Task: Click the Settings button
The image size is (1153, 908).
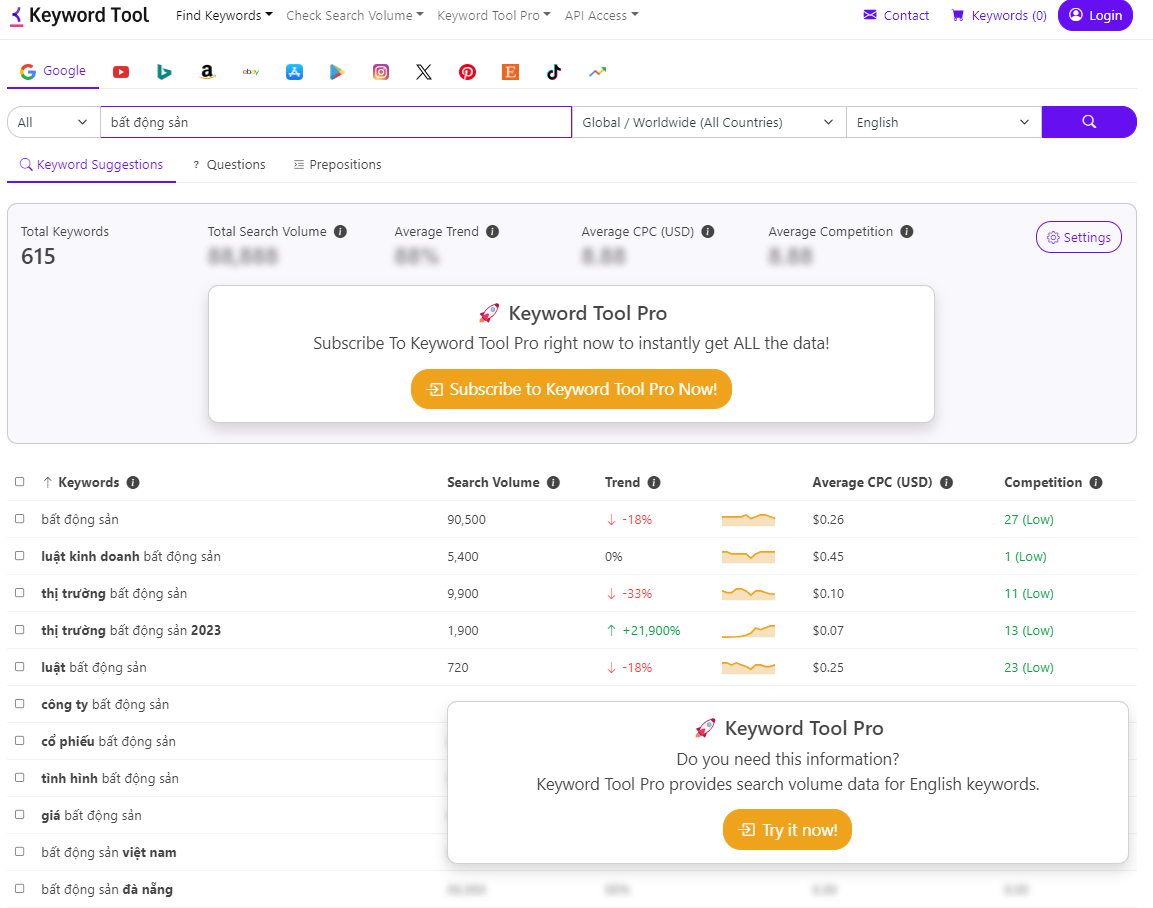Action: [x=1079, y=237]
